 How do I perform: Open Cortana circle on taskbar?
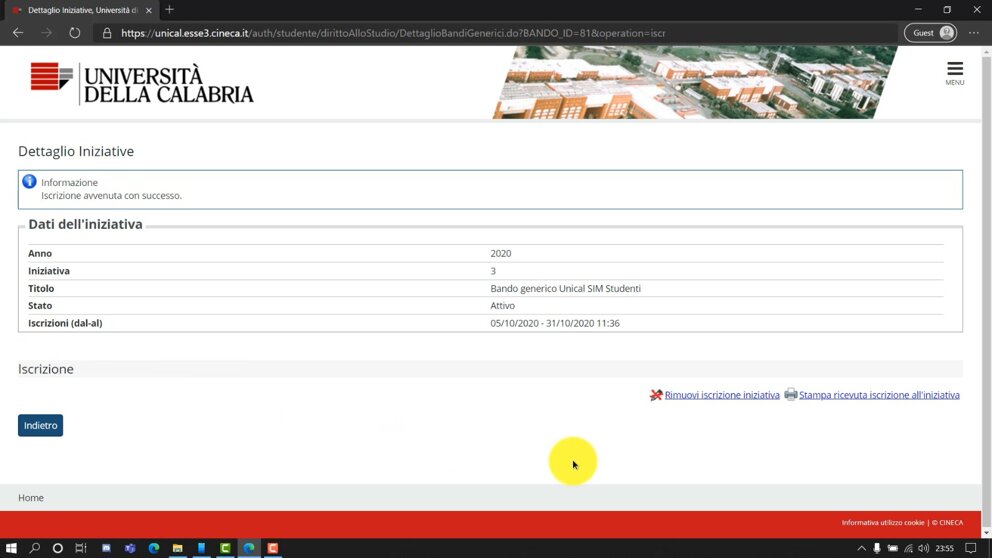coord(58,548)
